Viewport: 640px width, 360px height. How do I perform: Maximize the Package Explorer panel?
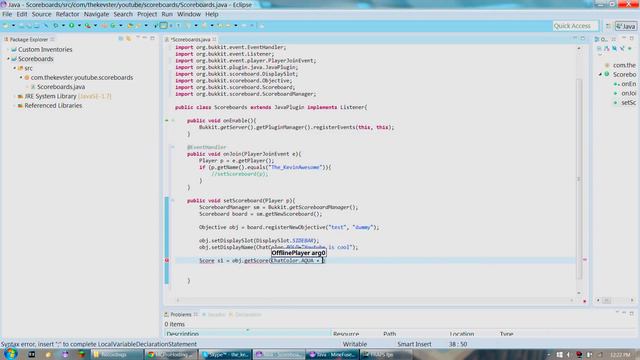point(152,38)
